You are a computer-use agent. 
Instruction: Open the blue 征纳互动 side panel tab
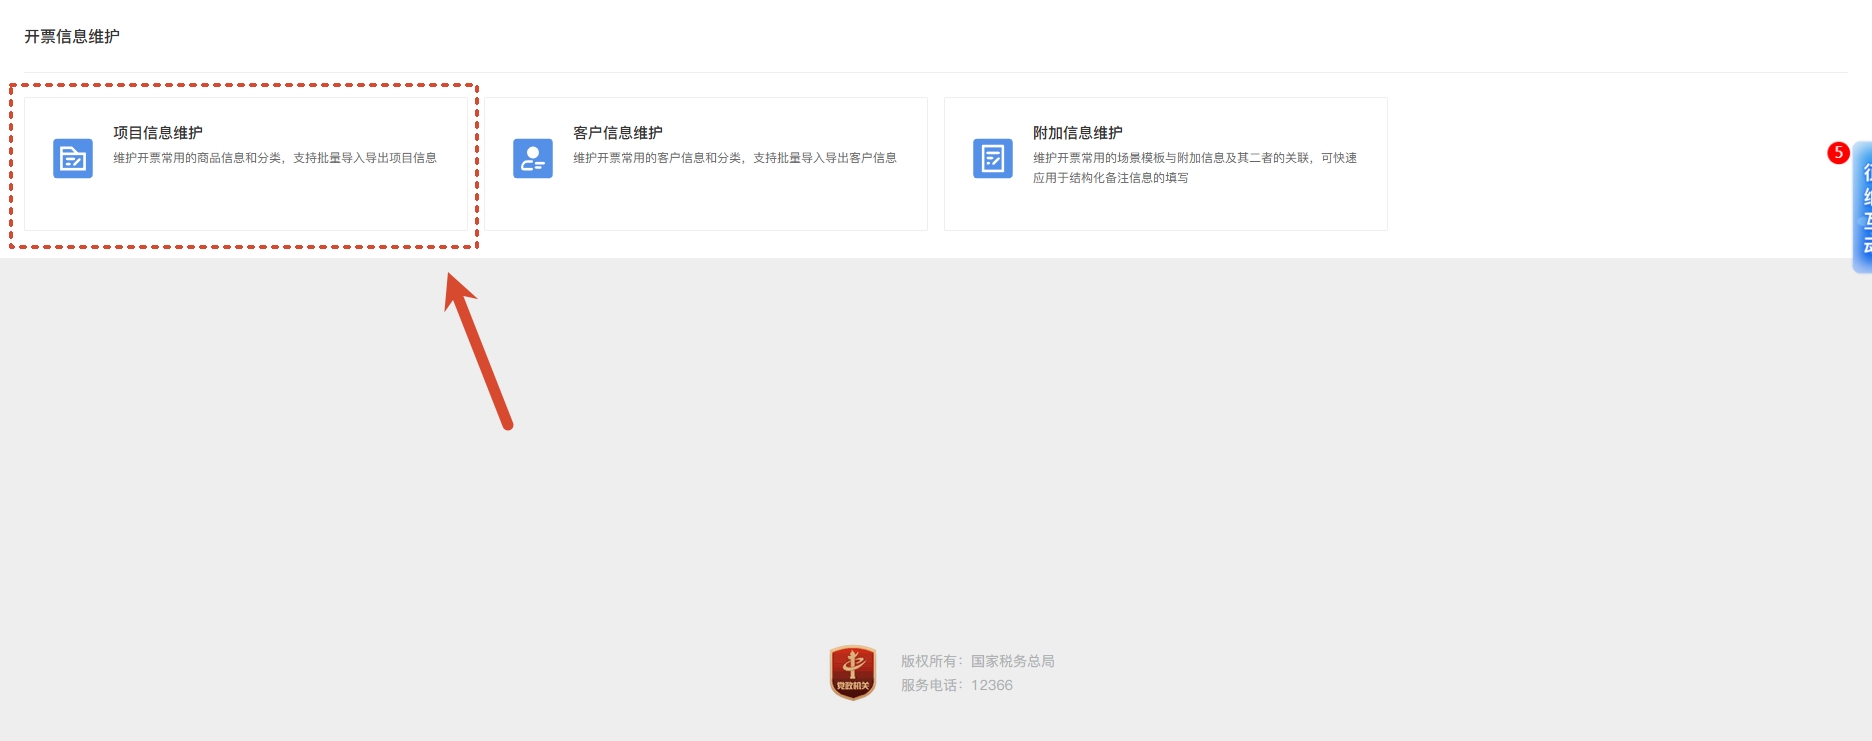pyautogui.click(x=1863, y=207)
